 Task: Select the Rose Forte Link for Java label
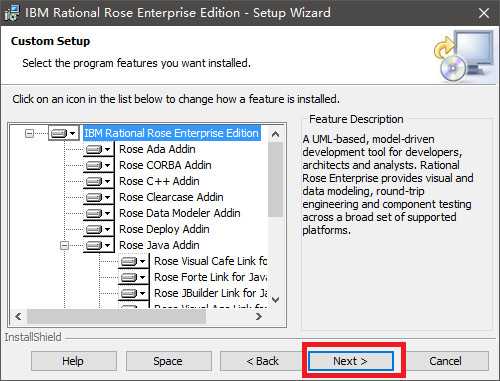click(x=211, y=277)
